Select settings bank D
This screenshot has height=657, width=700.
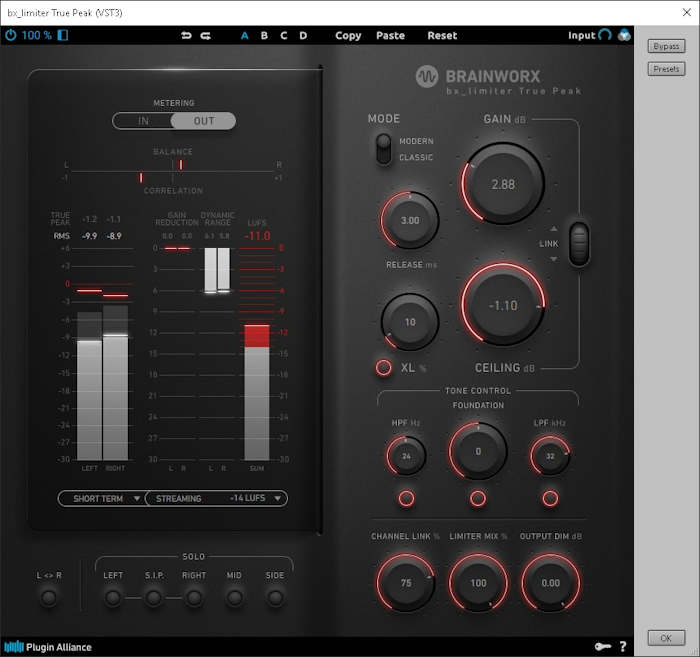303,36
